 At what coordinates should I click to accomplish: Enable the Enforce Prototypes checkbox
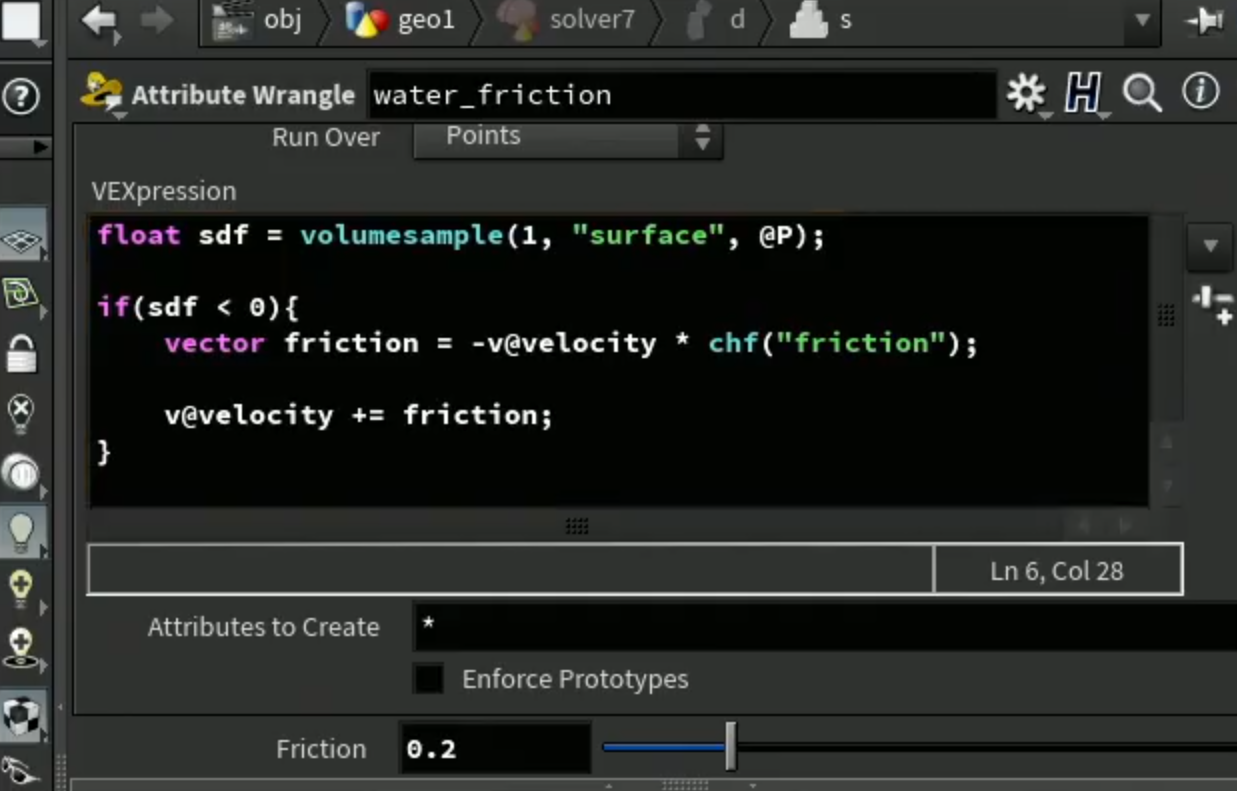point(429,679)
